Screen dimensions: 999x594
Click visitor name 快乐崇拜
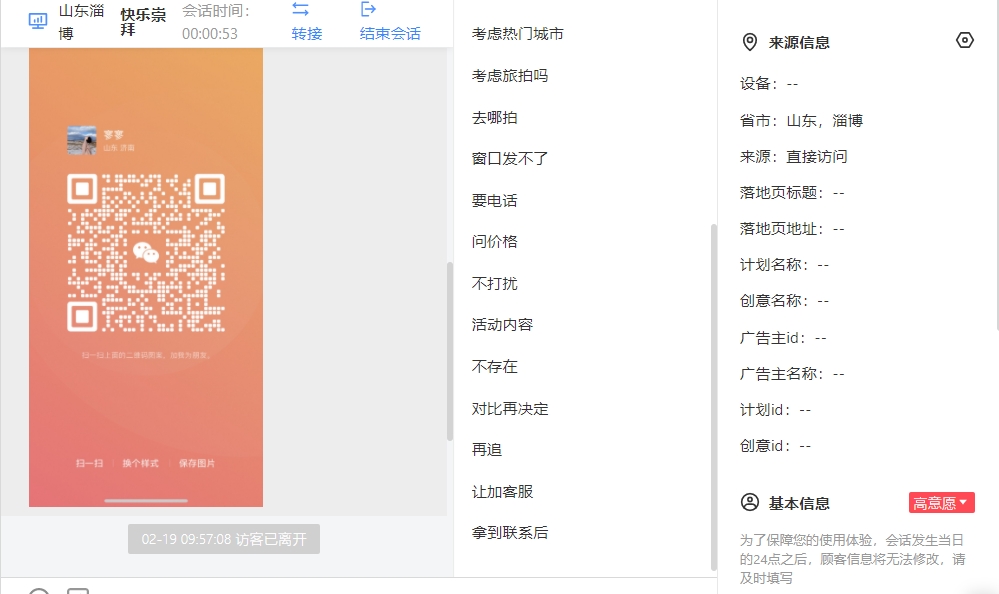(143, 22)
